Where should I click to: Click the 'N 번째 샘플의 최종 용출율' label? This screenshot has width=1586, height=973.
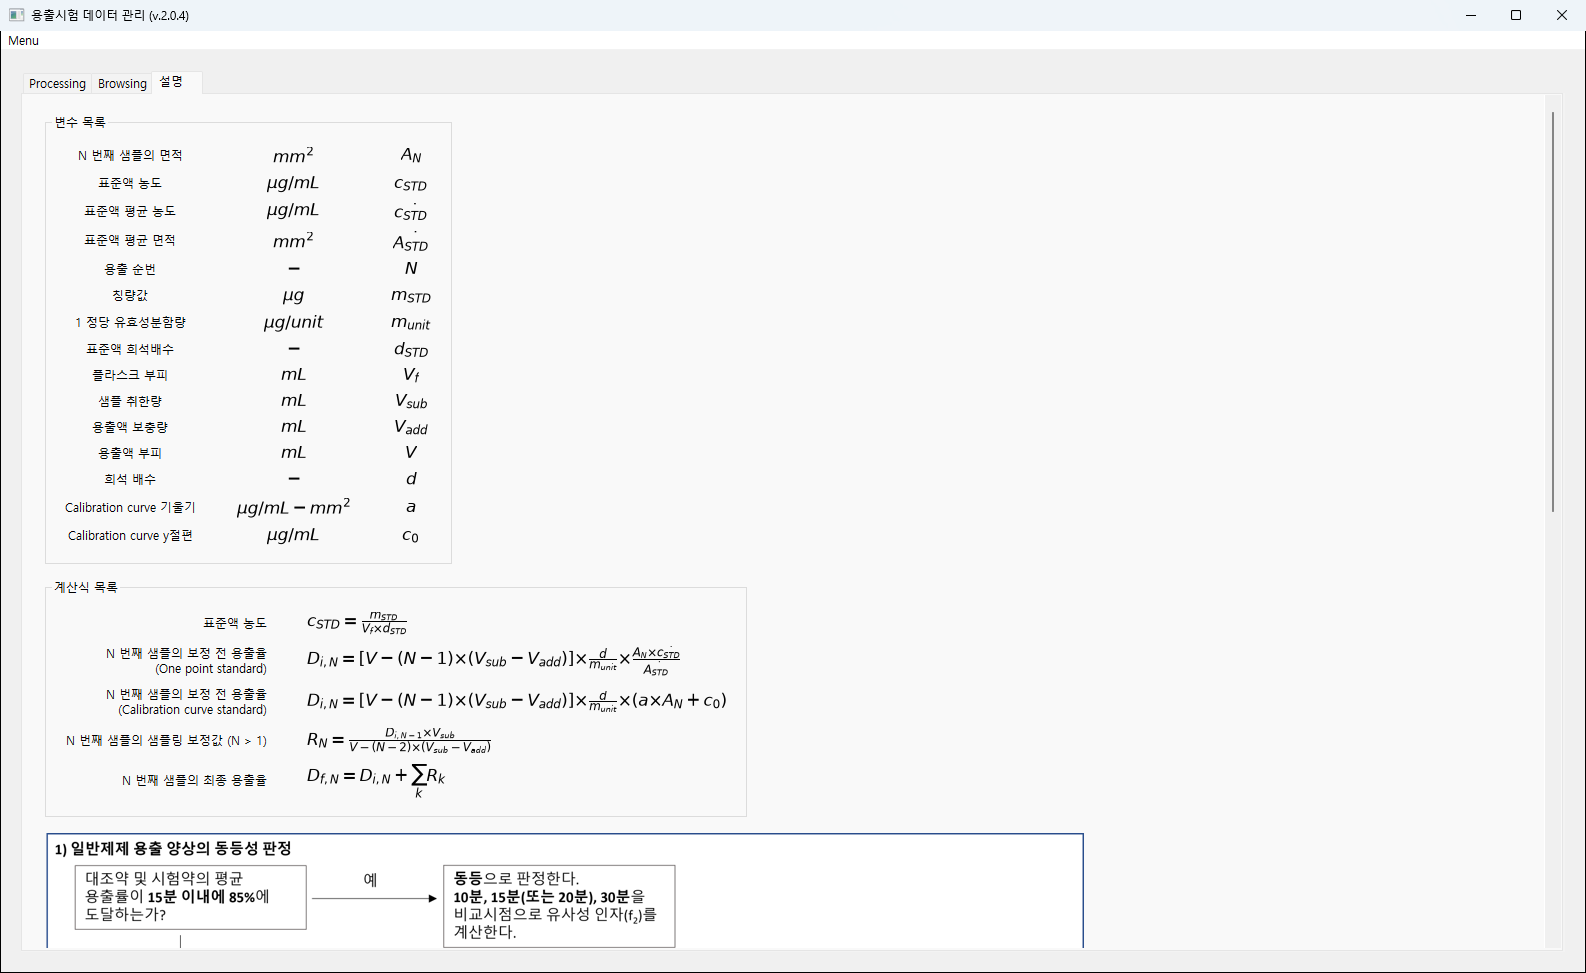(194, 780)
